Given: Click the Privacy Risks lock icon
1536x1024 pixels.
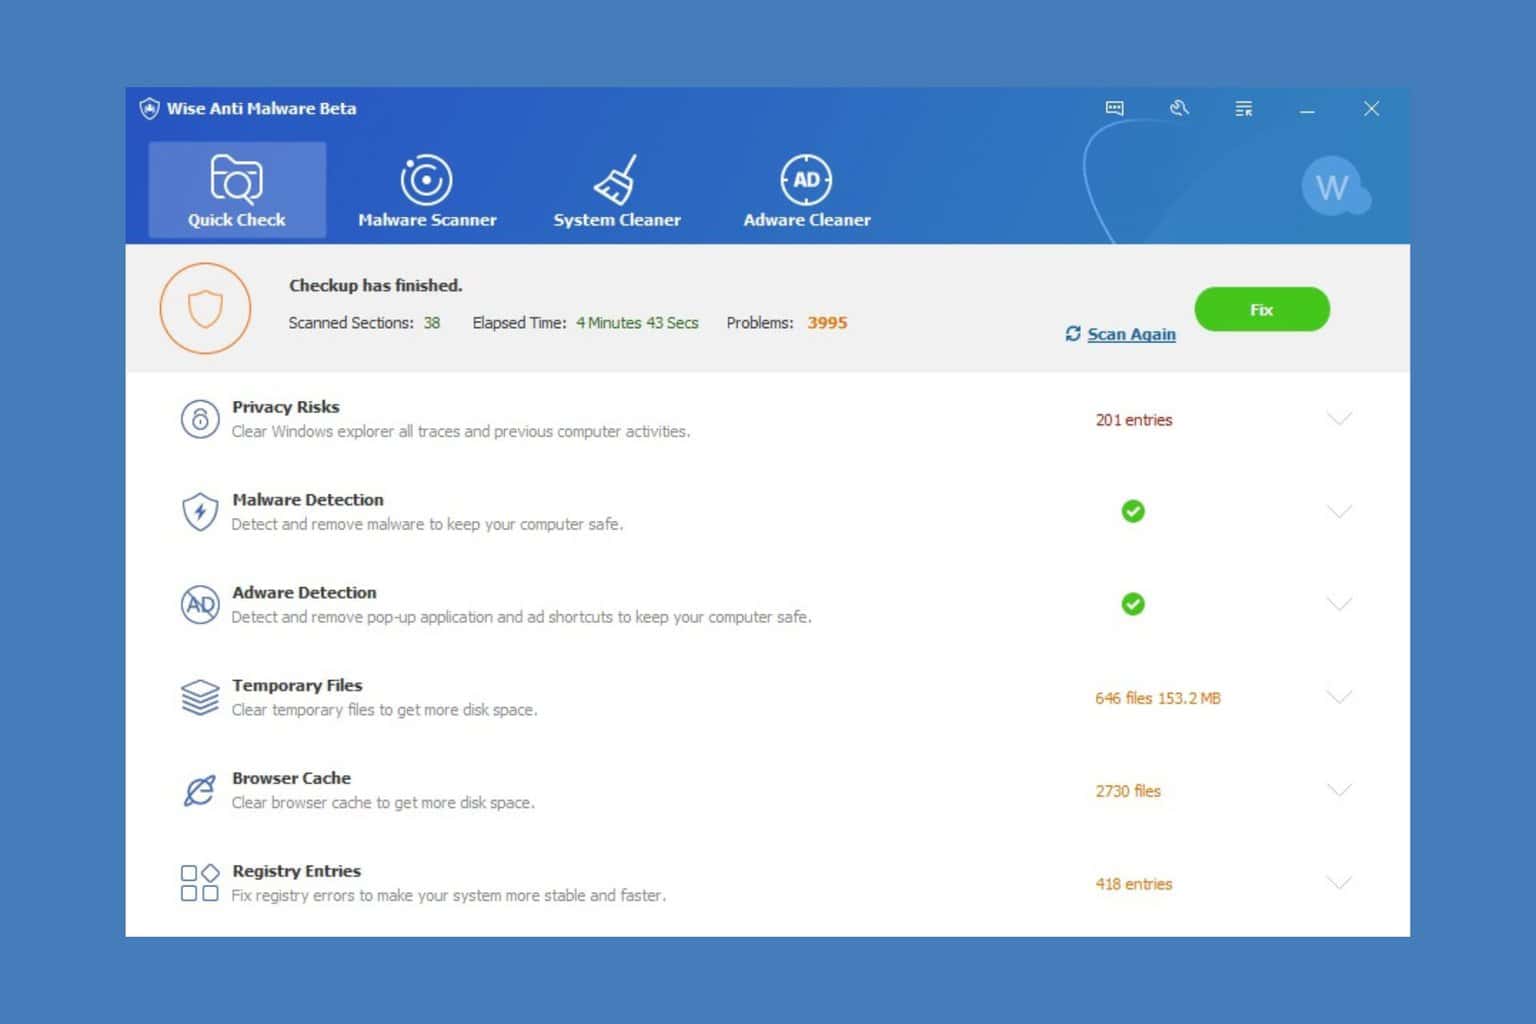Looking at the screenshot, I should tap(200, 419).
